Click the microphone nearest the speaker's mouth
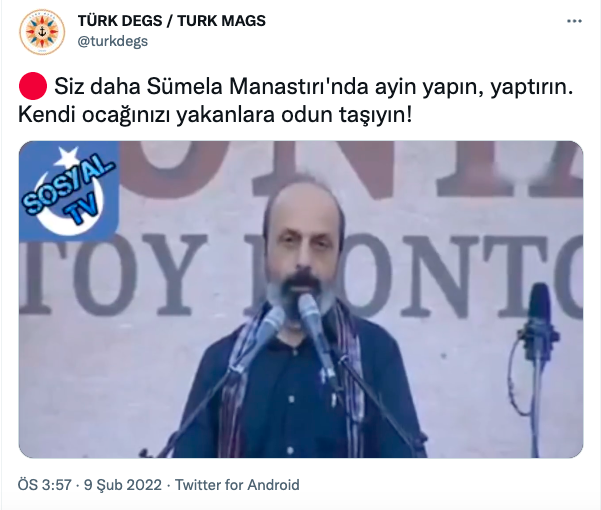The height and width of the screenshot is (510, 601). pos(311,316)
